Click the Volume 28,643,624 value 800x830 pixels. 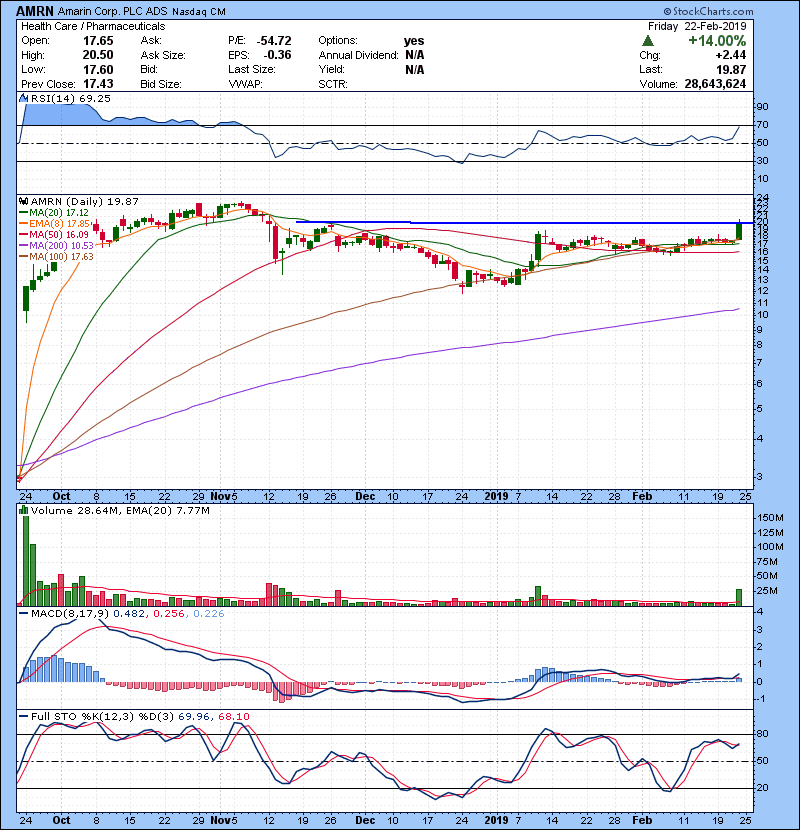click(715, 84)
